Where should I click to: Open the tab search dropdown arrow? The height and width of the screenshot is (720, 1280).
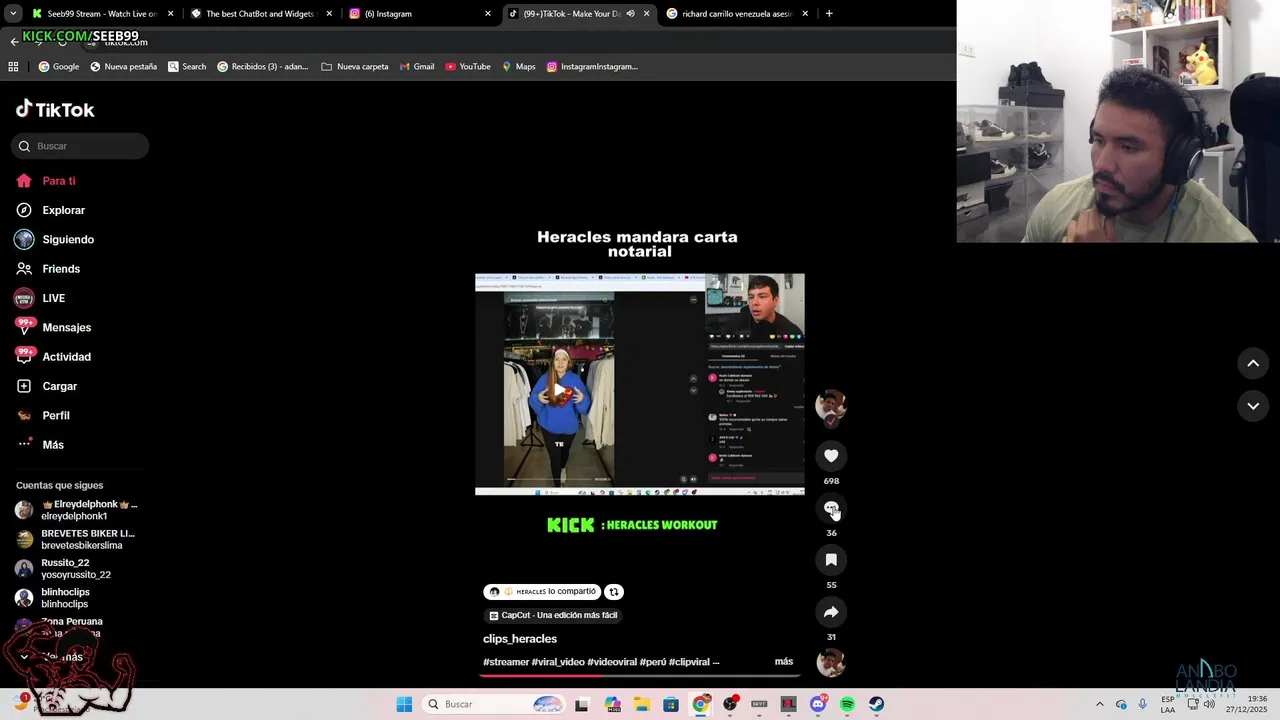point(14,14)
